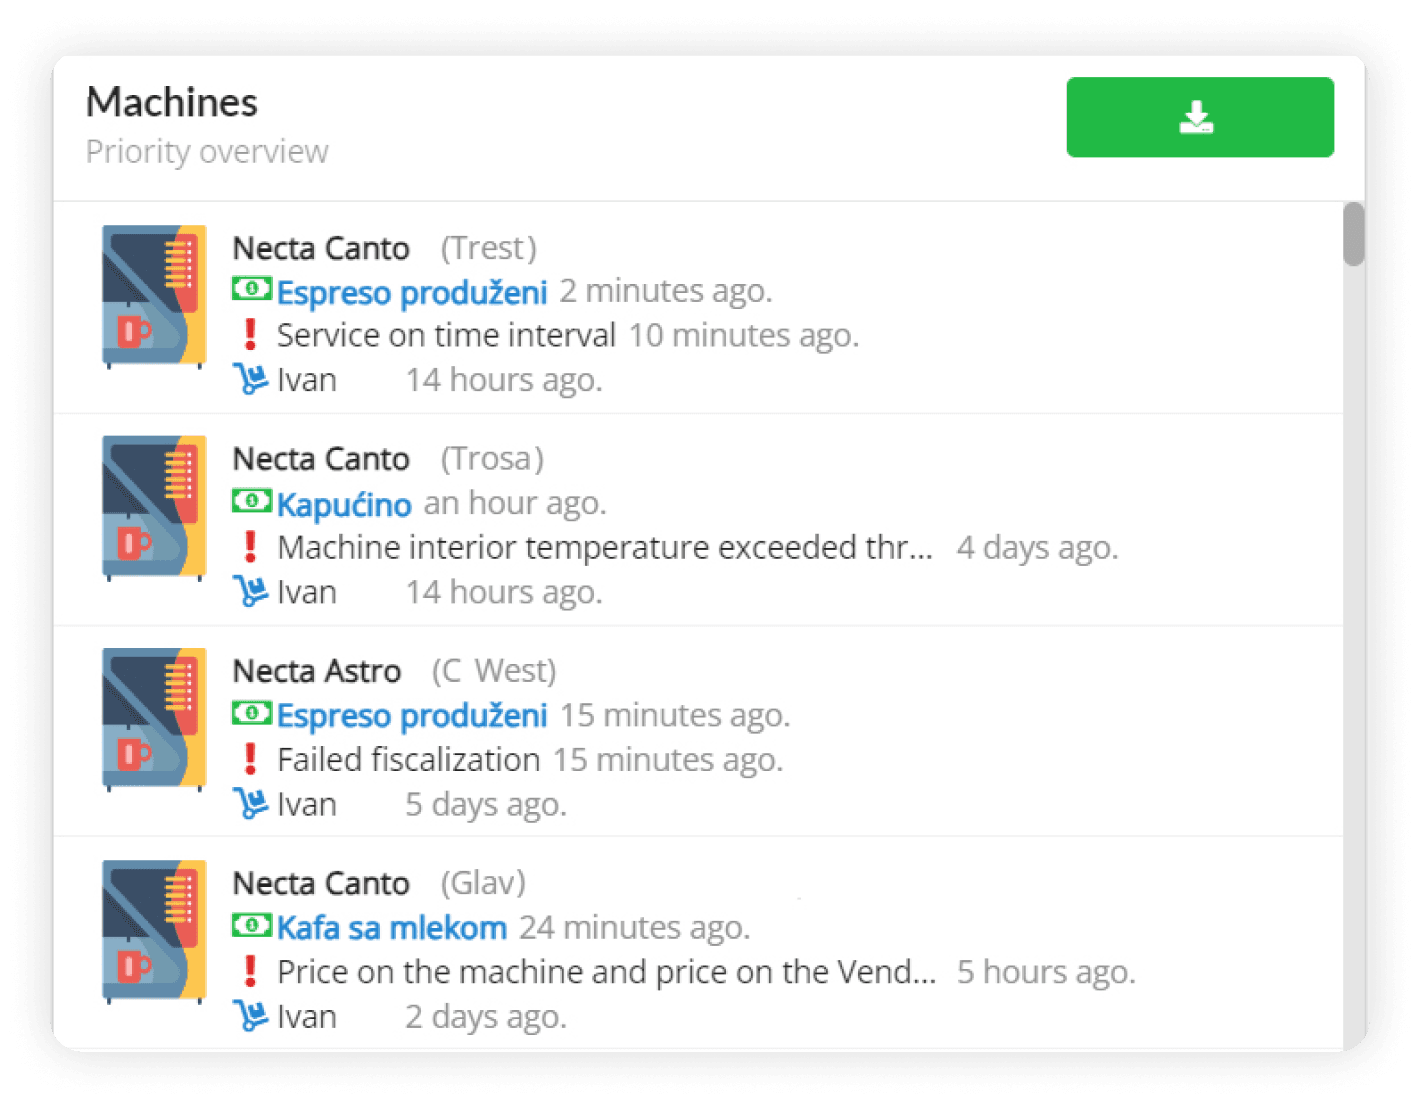The image size is (1420, 1102).
Task: Select the Necta Canto (Trest) title
Action: (x=321, y=248)
